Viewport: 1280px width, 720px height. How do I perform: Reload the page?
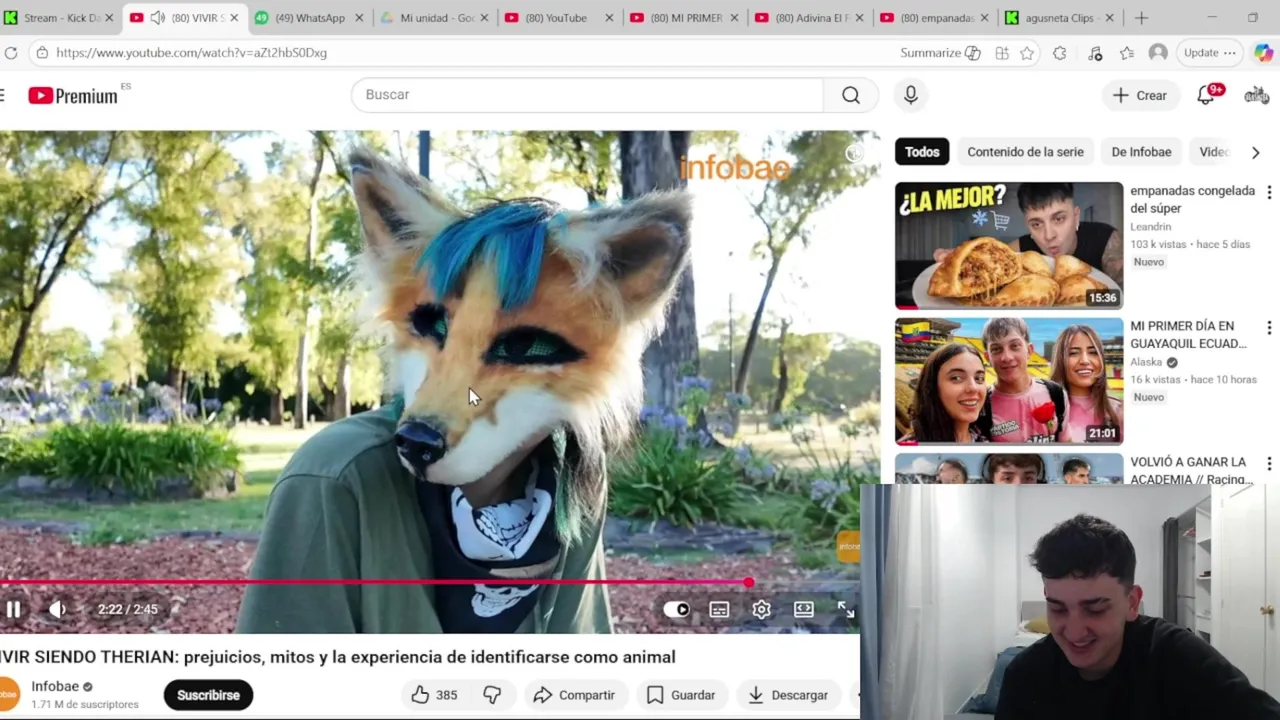tap(11, 53)
